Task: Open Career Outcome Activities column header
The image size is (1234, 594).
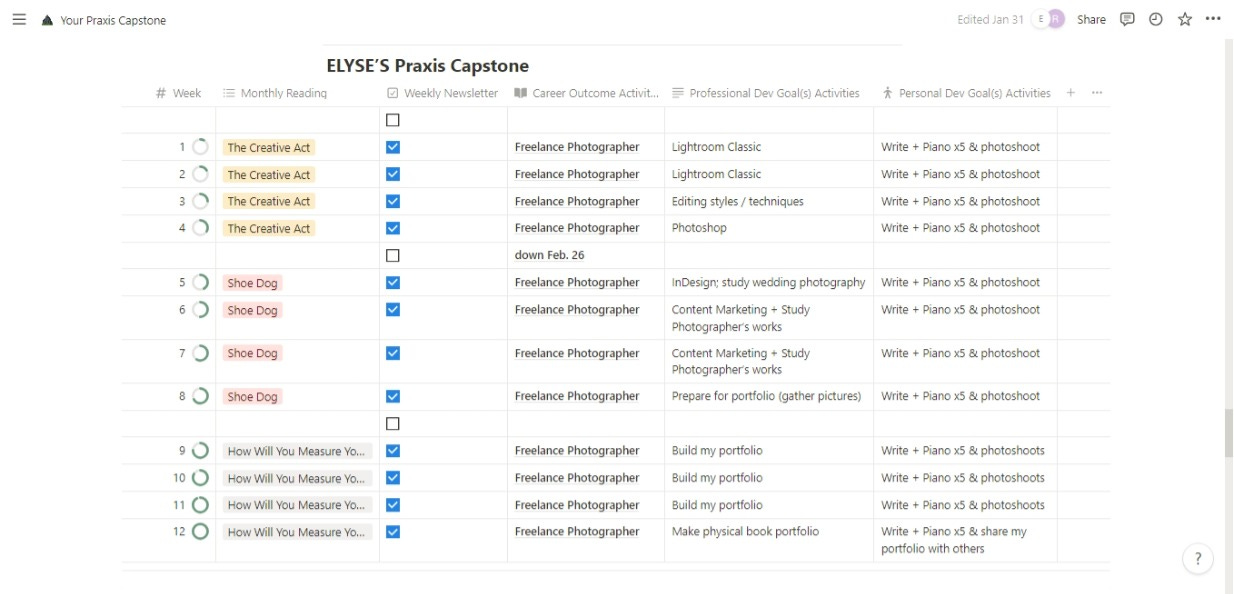Action: (x=586, y=93)
